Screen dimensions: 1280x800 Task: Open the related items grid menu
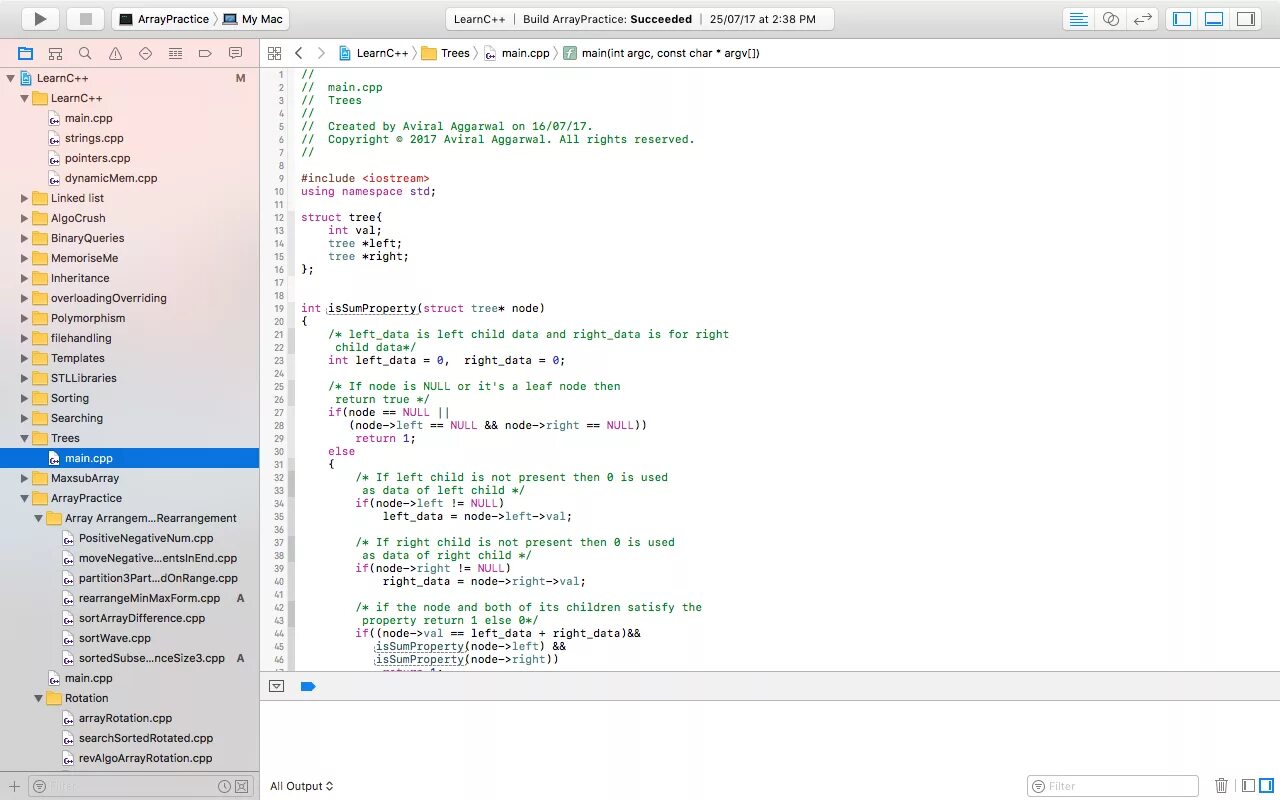[x=274, y=53]
